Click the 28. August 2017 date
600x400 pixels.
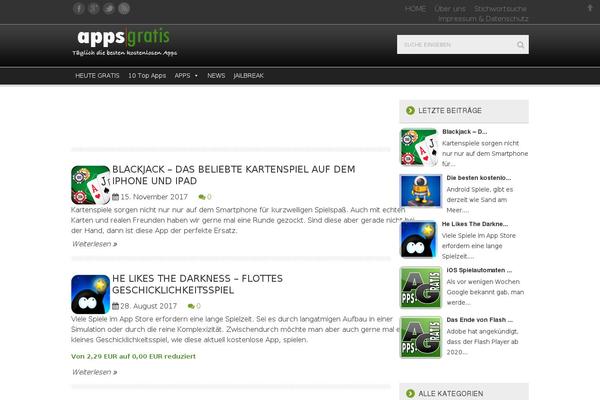click(149, 306)
